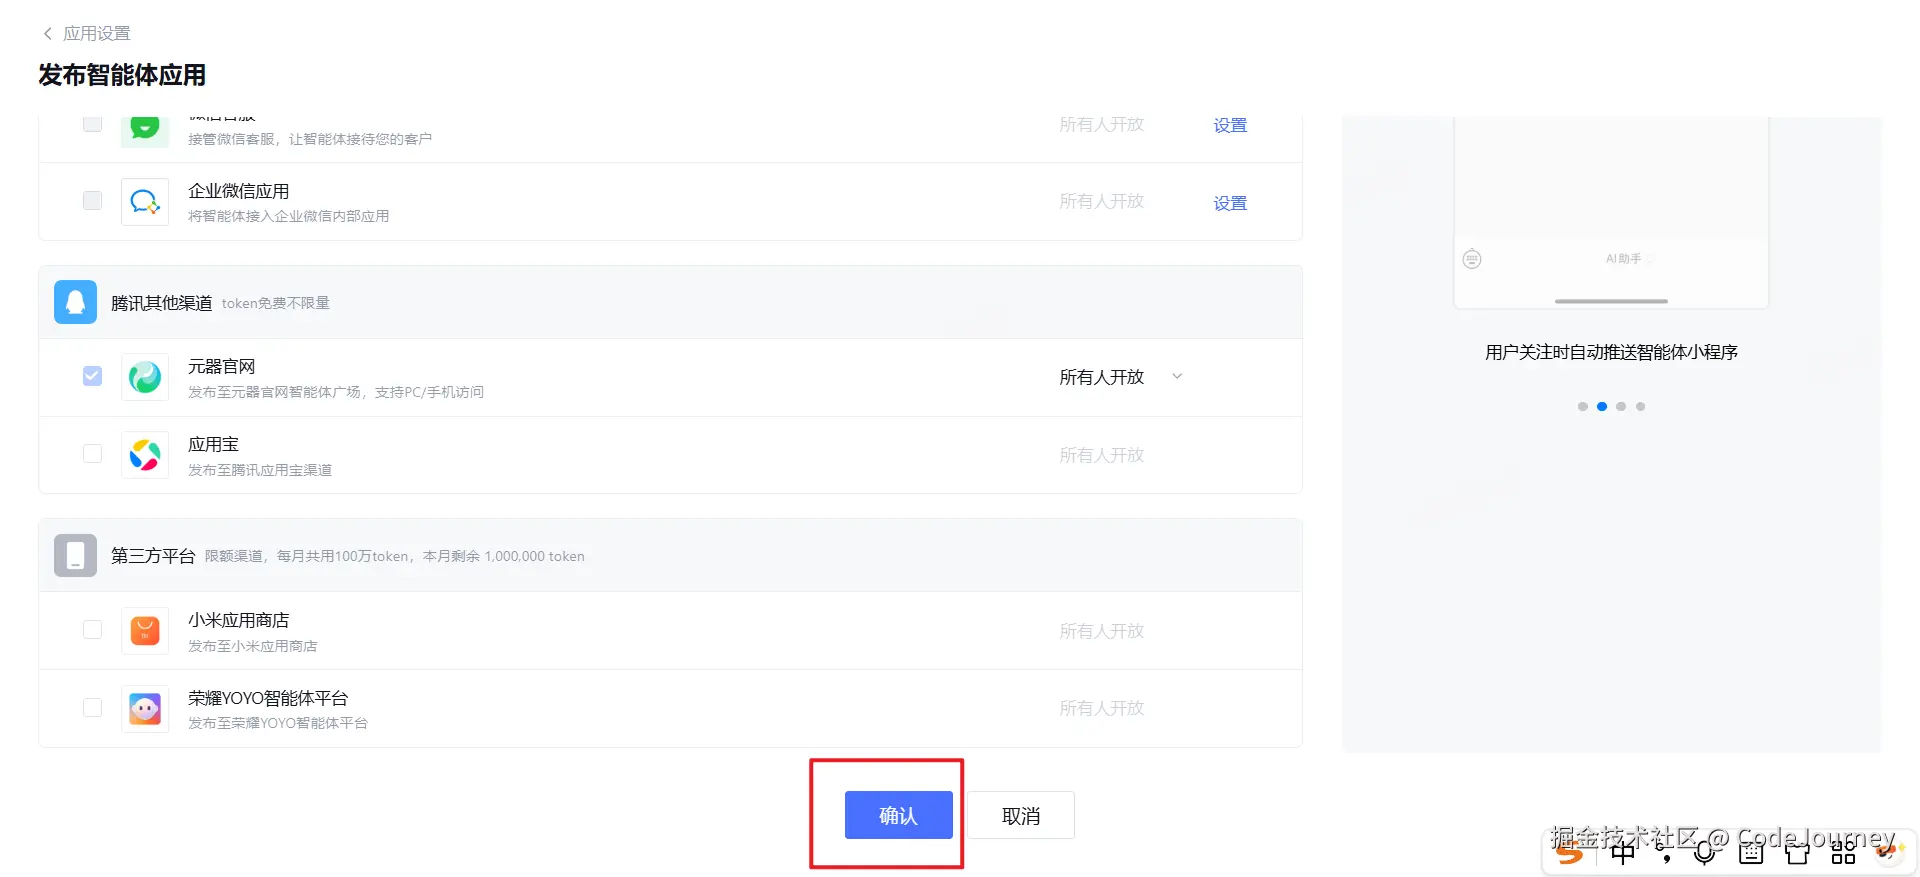Tick the WeChat customer service row checkbox
This screenshot has height=877, width=1920.
(x=92, y=123)
